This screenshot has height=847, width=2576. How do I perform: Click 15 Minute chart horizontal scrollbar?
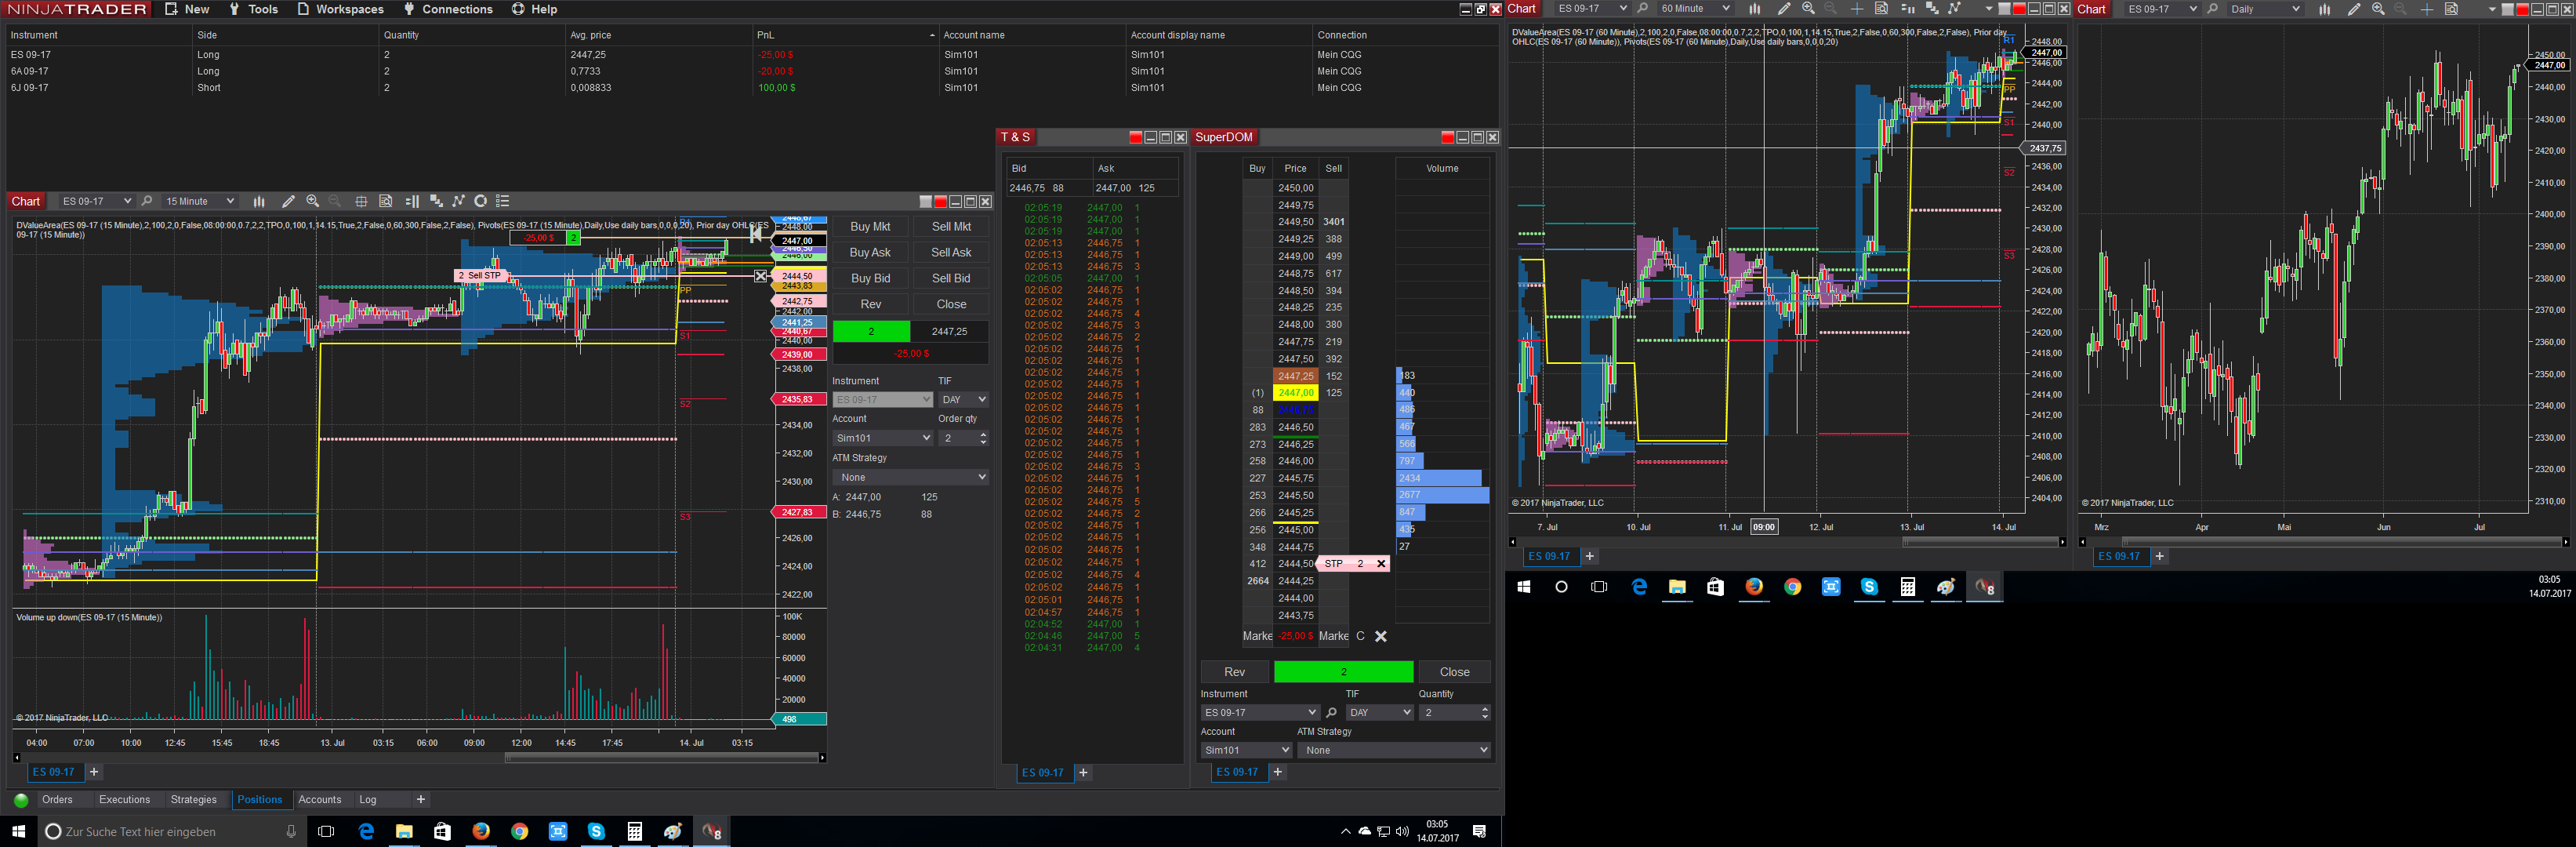click(662, 758)
